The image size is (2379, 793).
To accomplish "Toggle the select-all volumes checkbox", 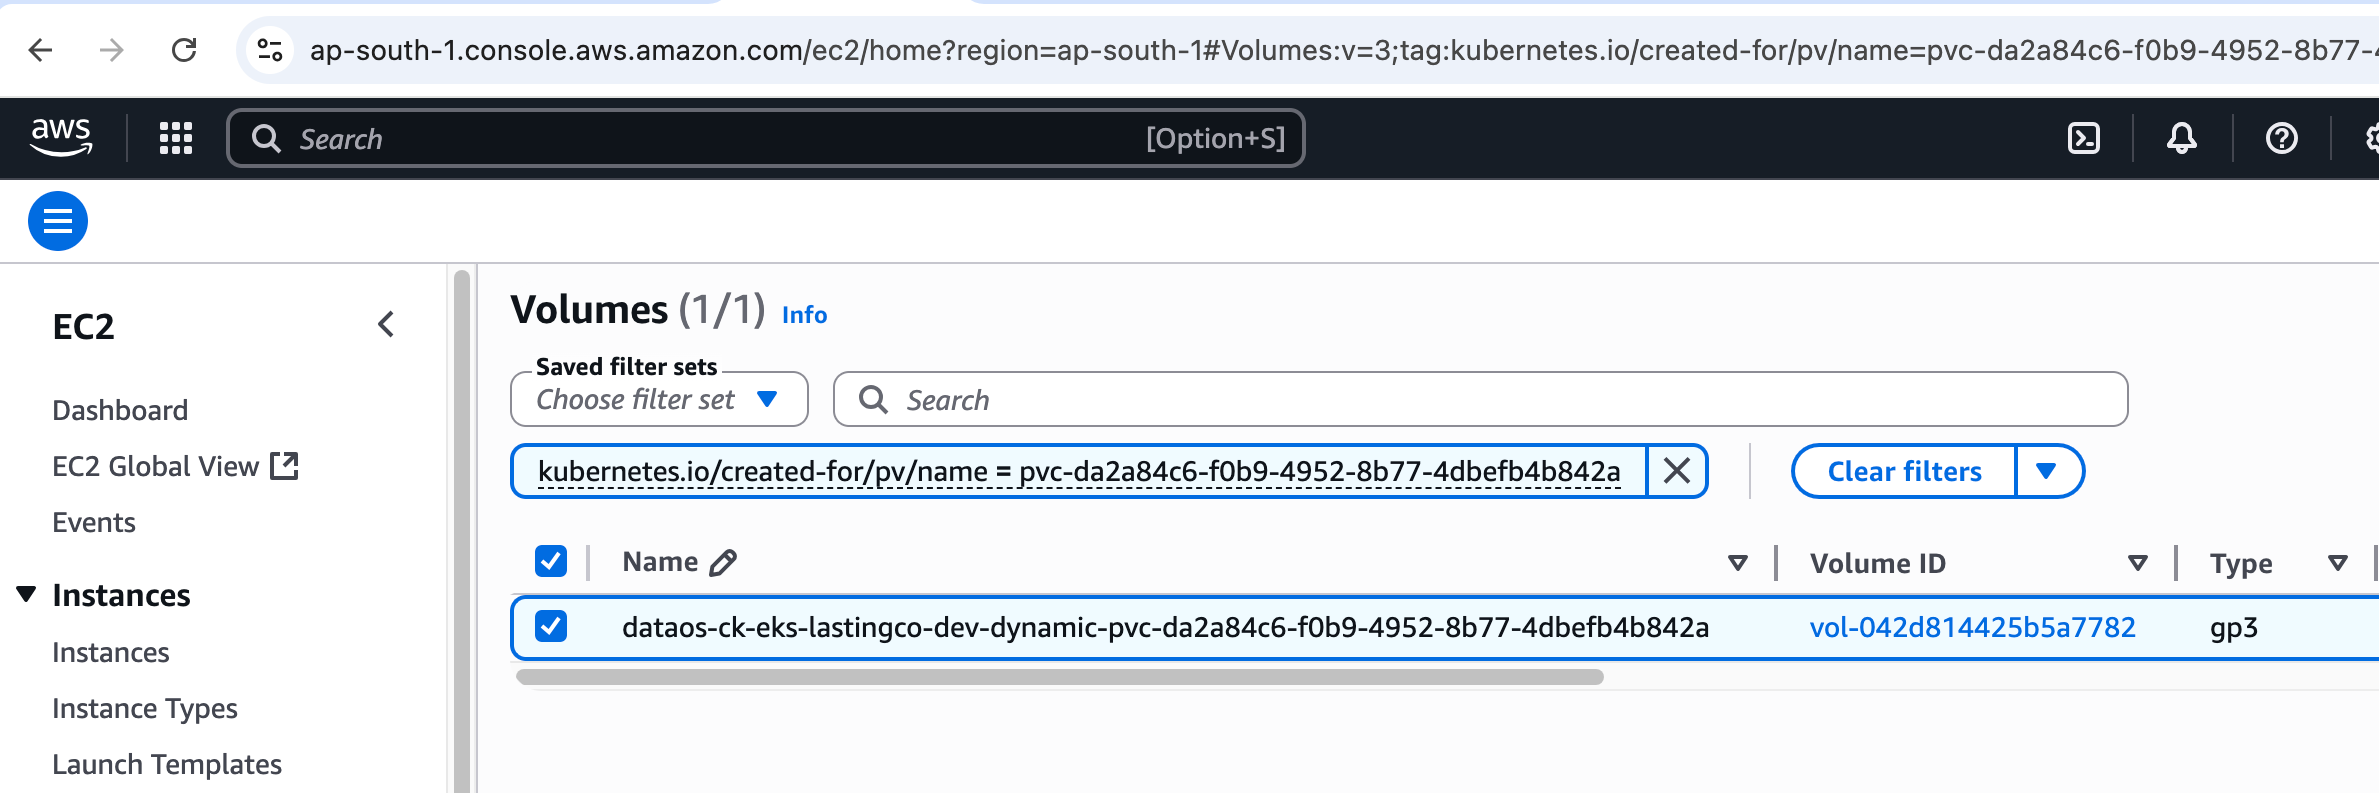I will [551, 561].
